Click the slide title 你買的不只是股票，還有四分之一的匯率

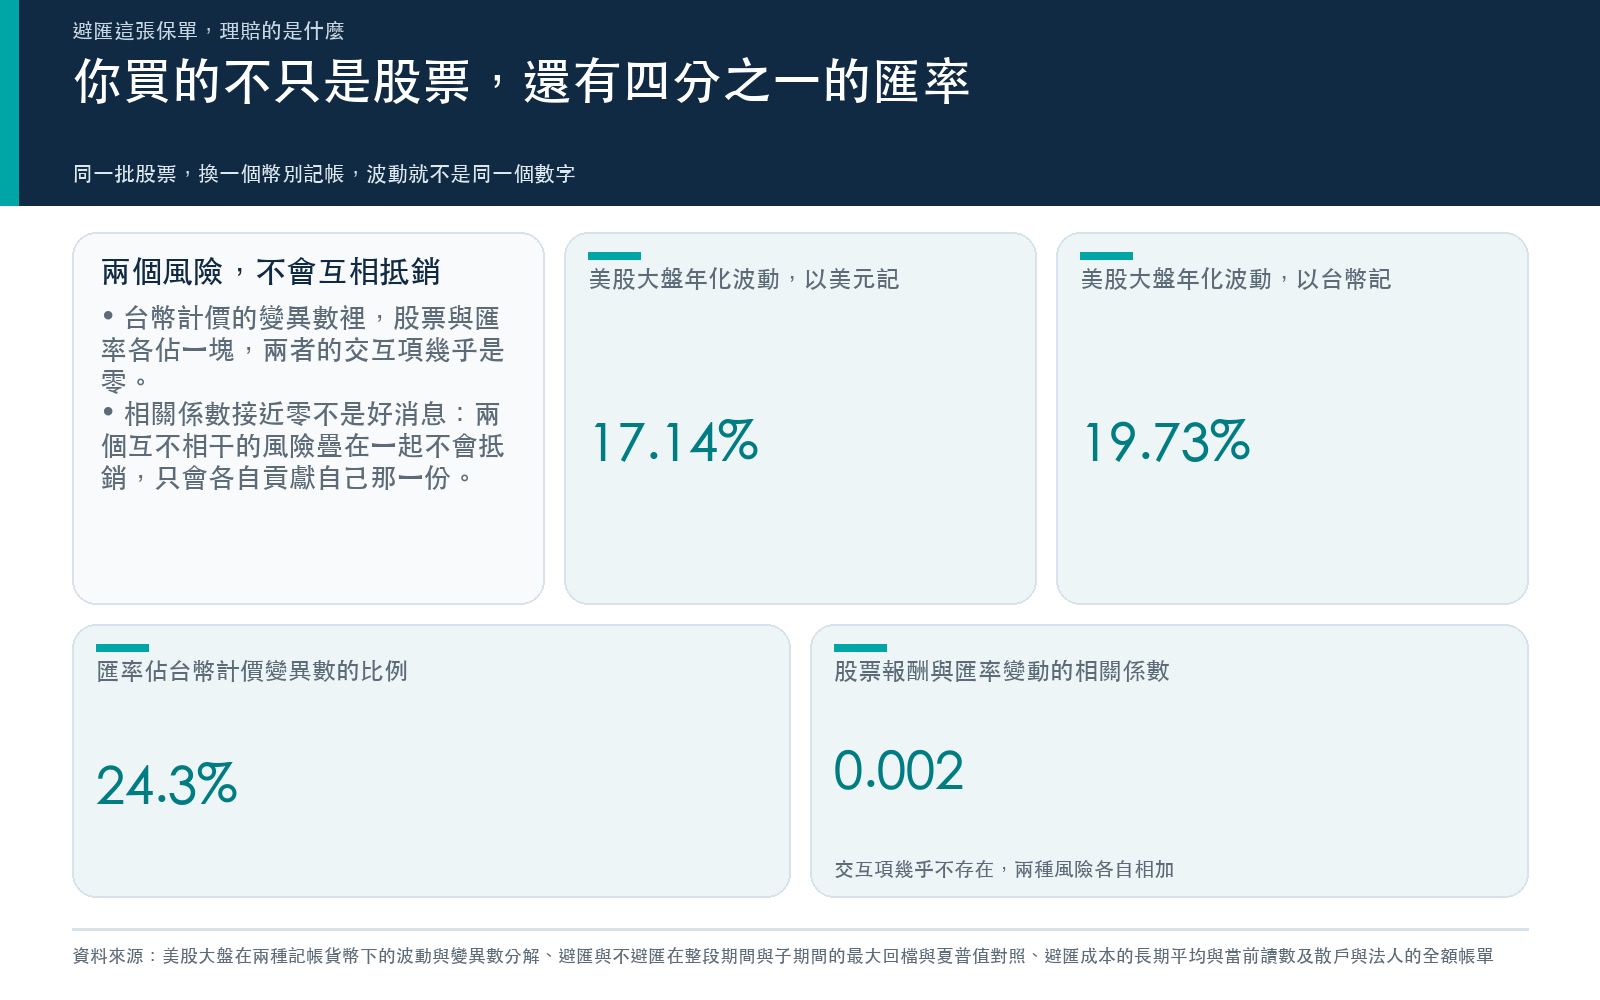point(521,81)
